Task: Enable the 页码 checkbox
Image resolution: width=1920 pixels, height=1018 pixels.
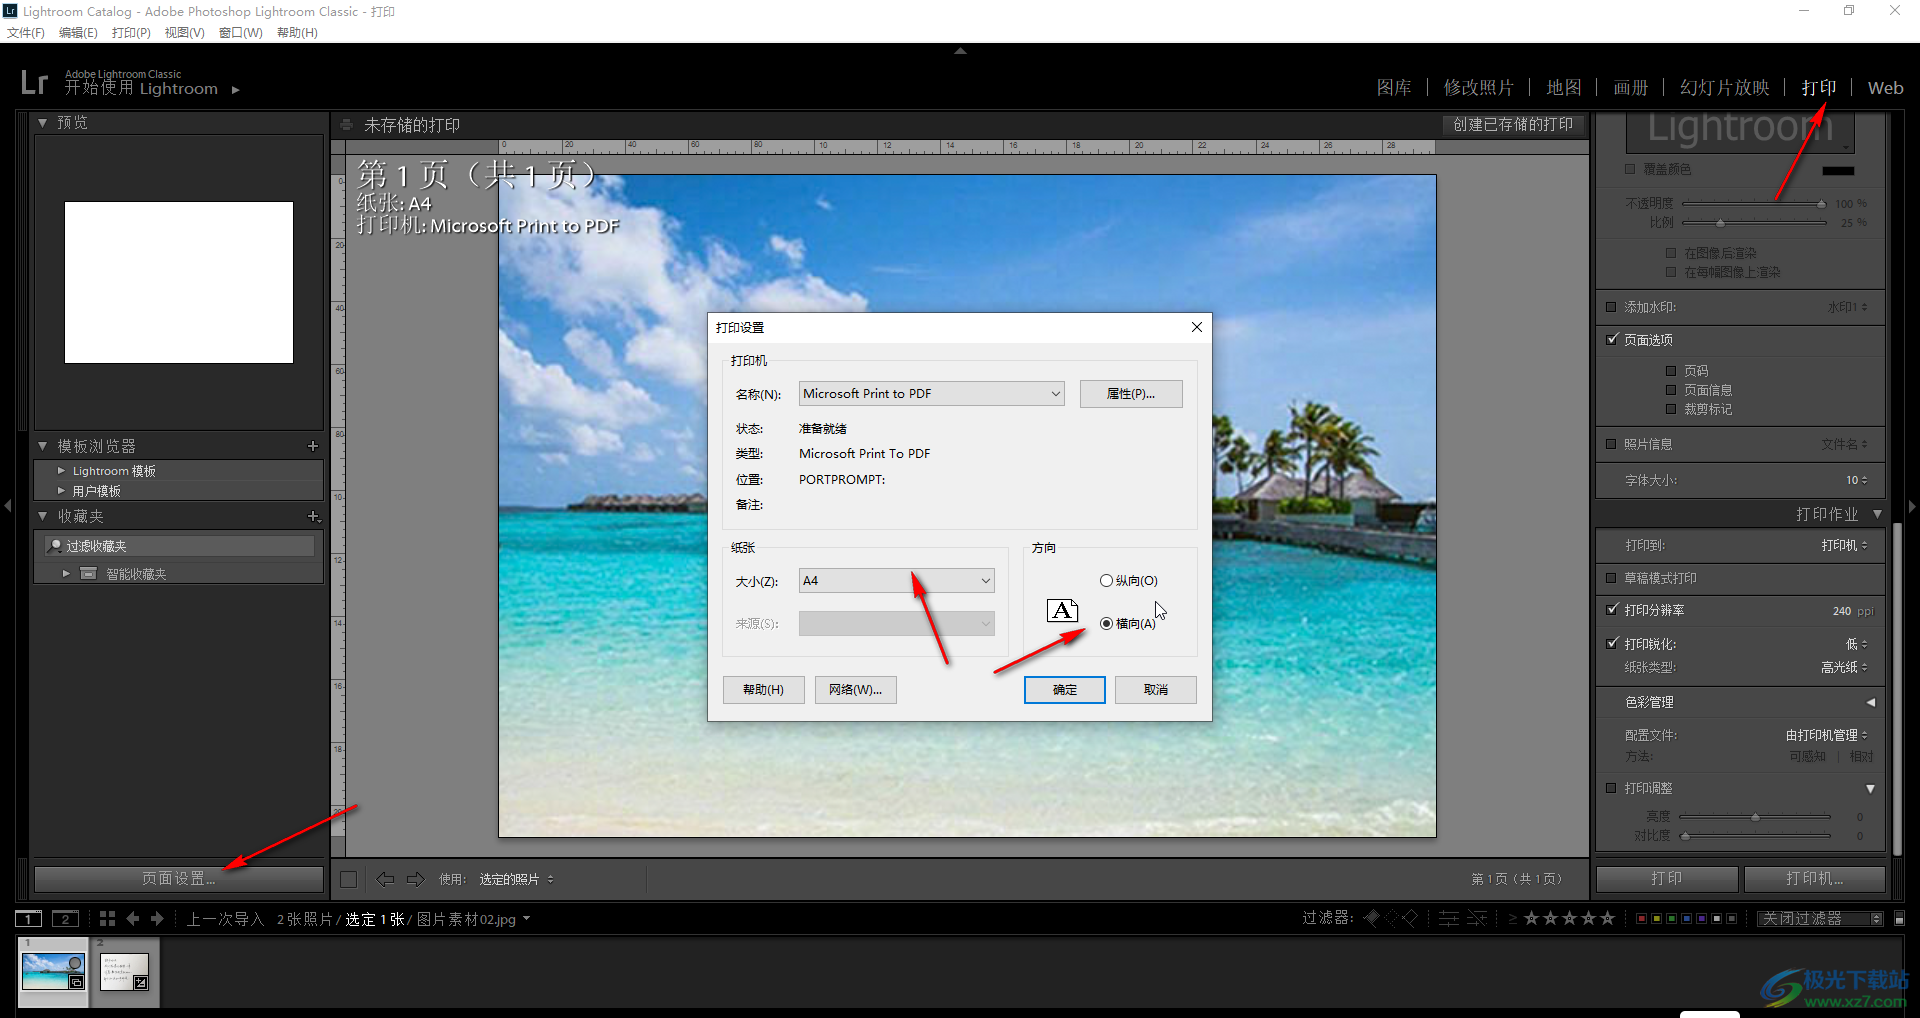Action: point(1670,371)
